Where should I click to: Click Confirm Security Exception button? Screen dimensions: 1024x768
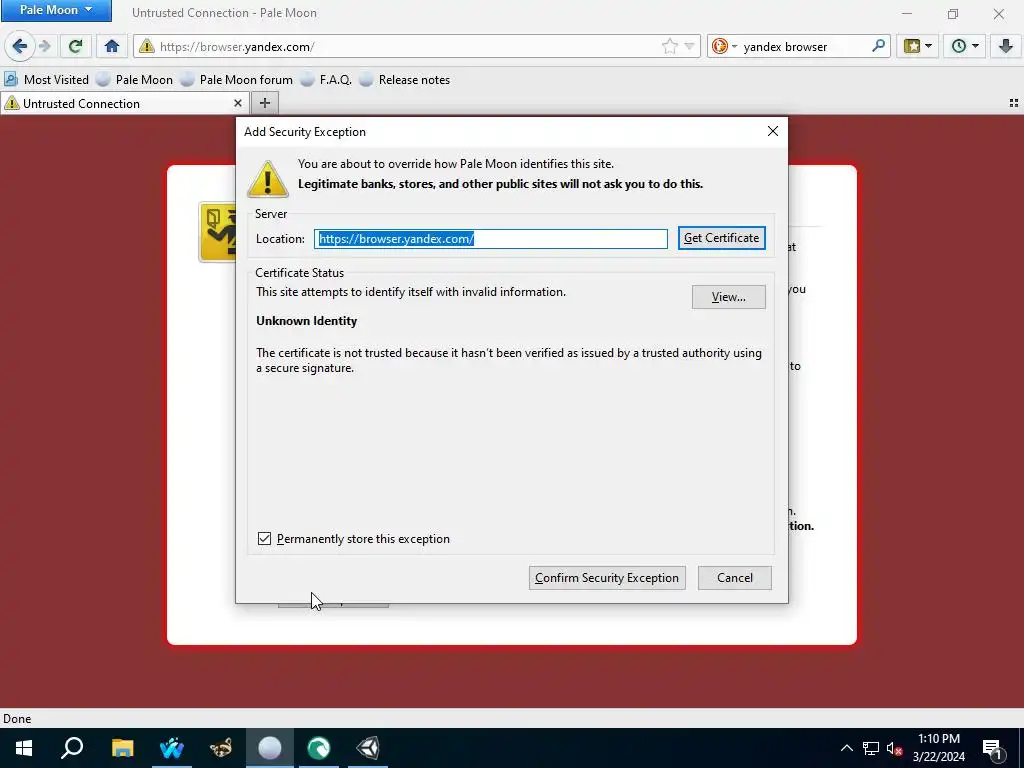pyautogui.click(x=607, y=578)
